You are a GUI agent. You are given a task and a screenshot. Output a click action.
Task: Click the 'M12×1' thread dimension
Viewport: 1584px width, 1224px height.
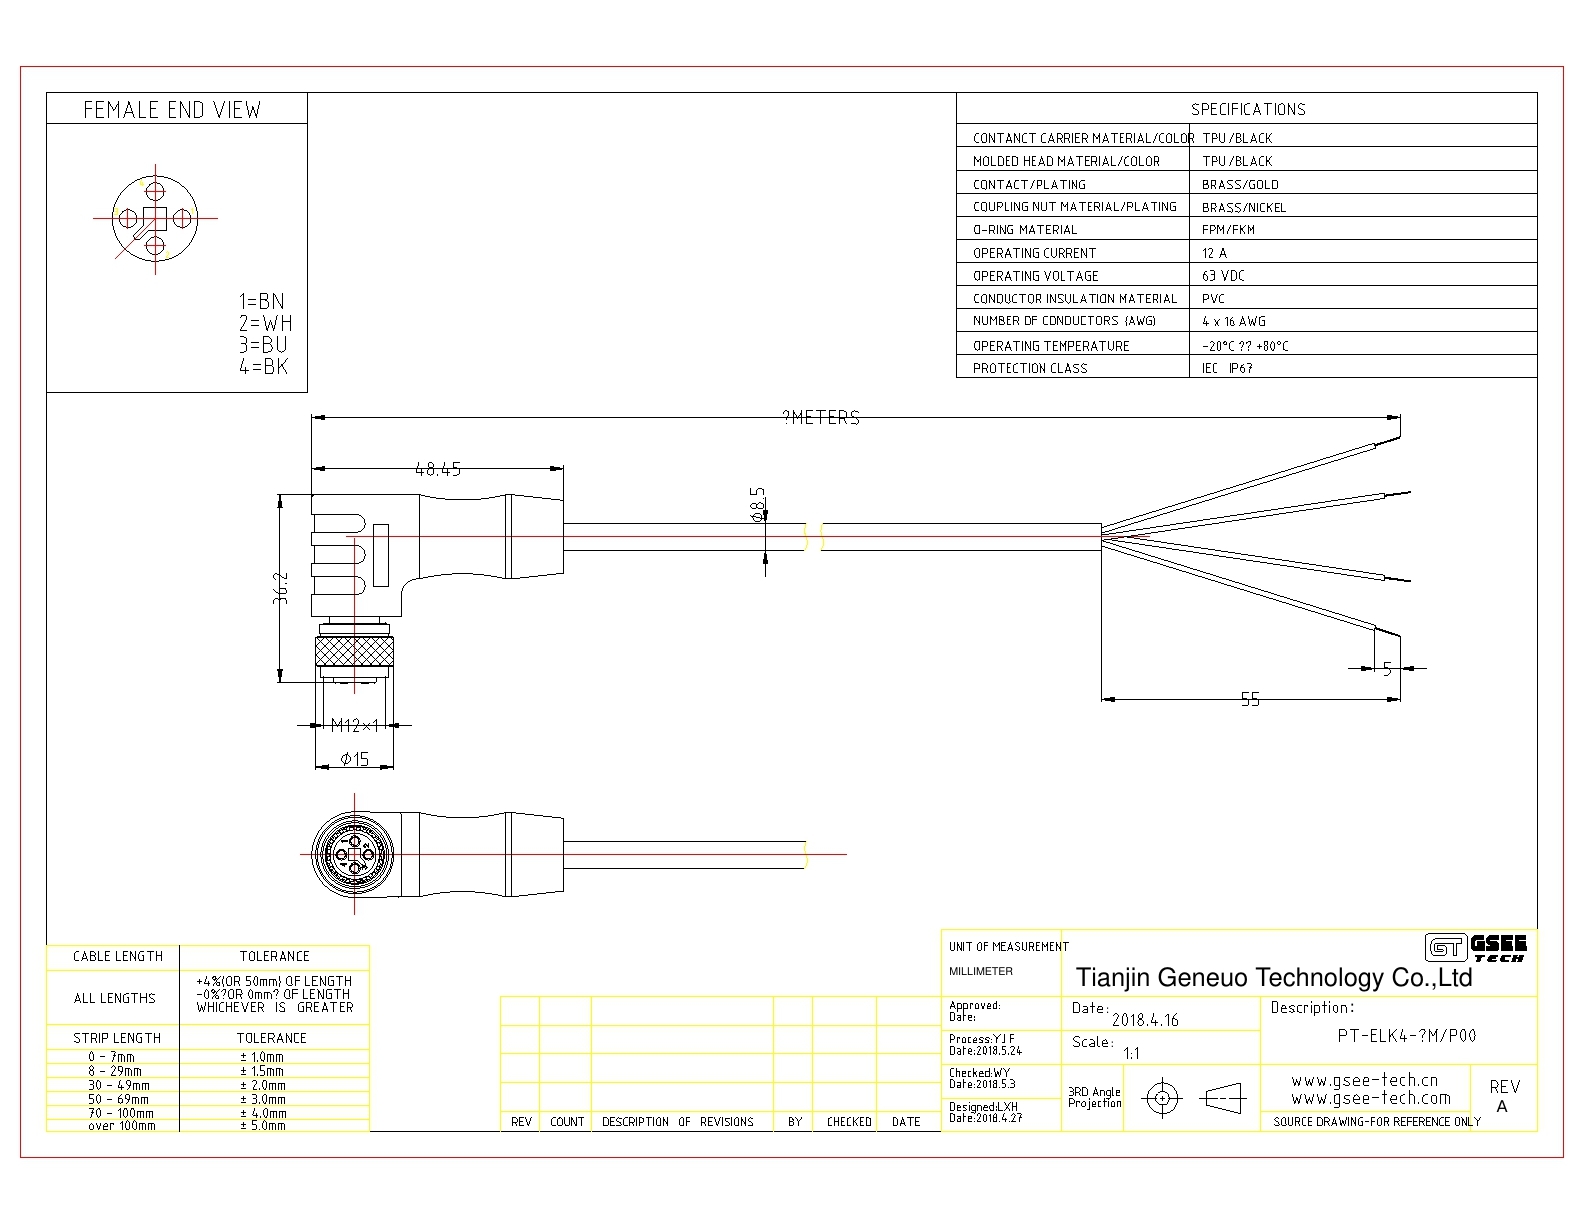point(355,725)
